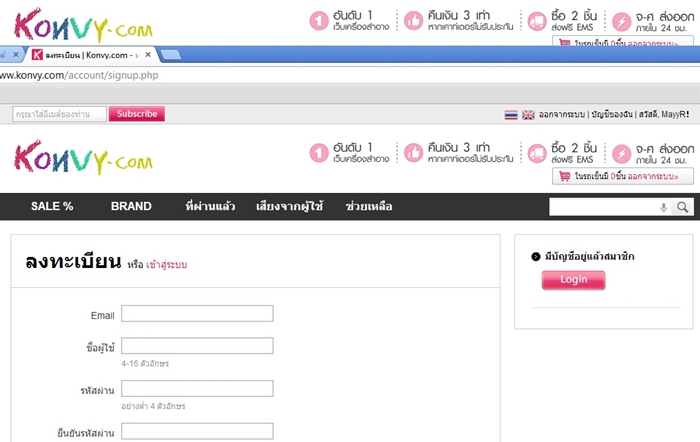The image size is (700, 442).
Task: Click the newsletter email input field
Action: (59, 114)
